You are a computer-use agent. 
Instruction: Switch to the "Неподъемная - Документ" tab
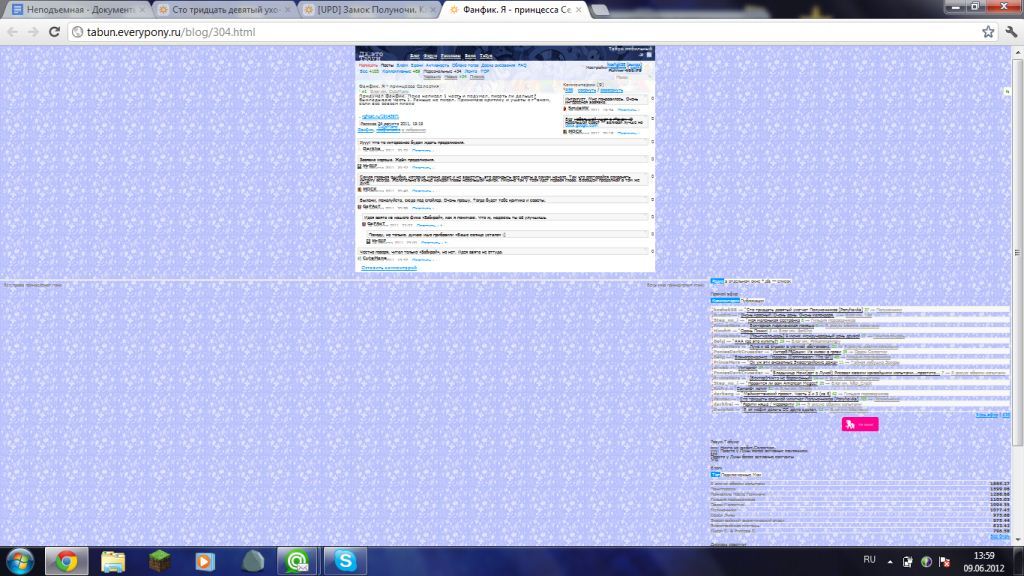pyautogui.click(x=78, y=10)
